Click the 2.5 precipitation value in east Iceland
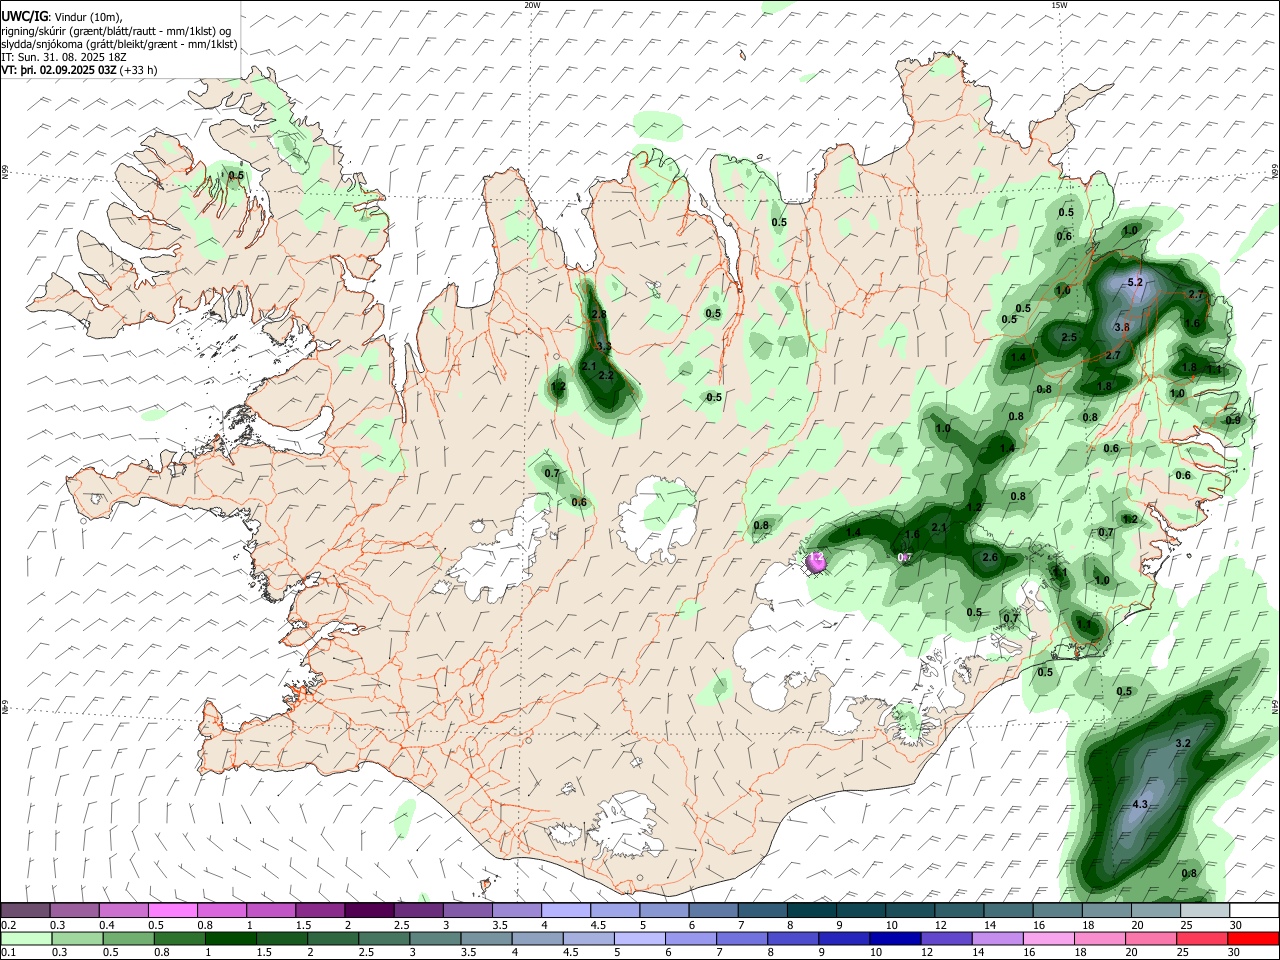Image resolution: width=1280 pixels, height=960 pixels. [1069, 337]
